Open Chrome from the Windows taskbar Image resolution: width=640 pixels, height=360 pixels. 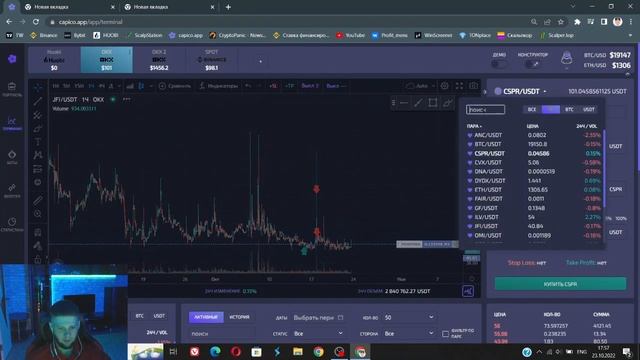click(x=318, y=351)
